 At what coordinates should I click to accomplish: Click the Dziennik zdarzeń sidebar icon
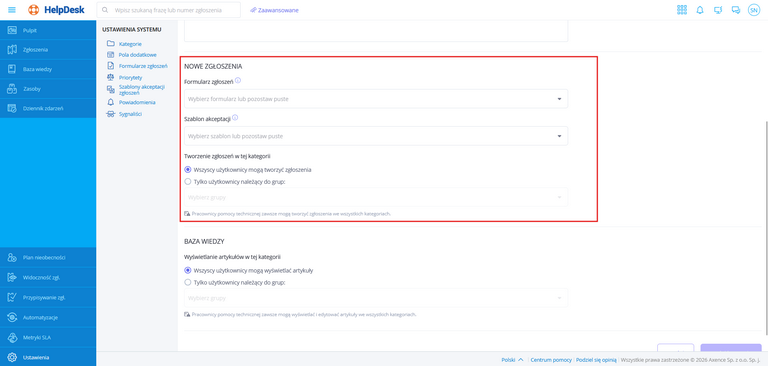(x=12, y=108)
